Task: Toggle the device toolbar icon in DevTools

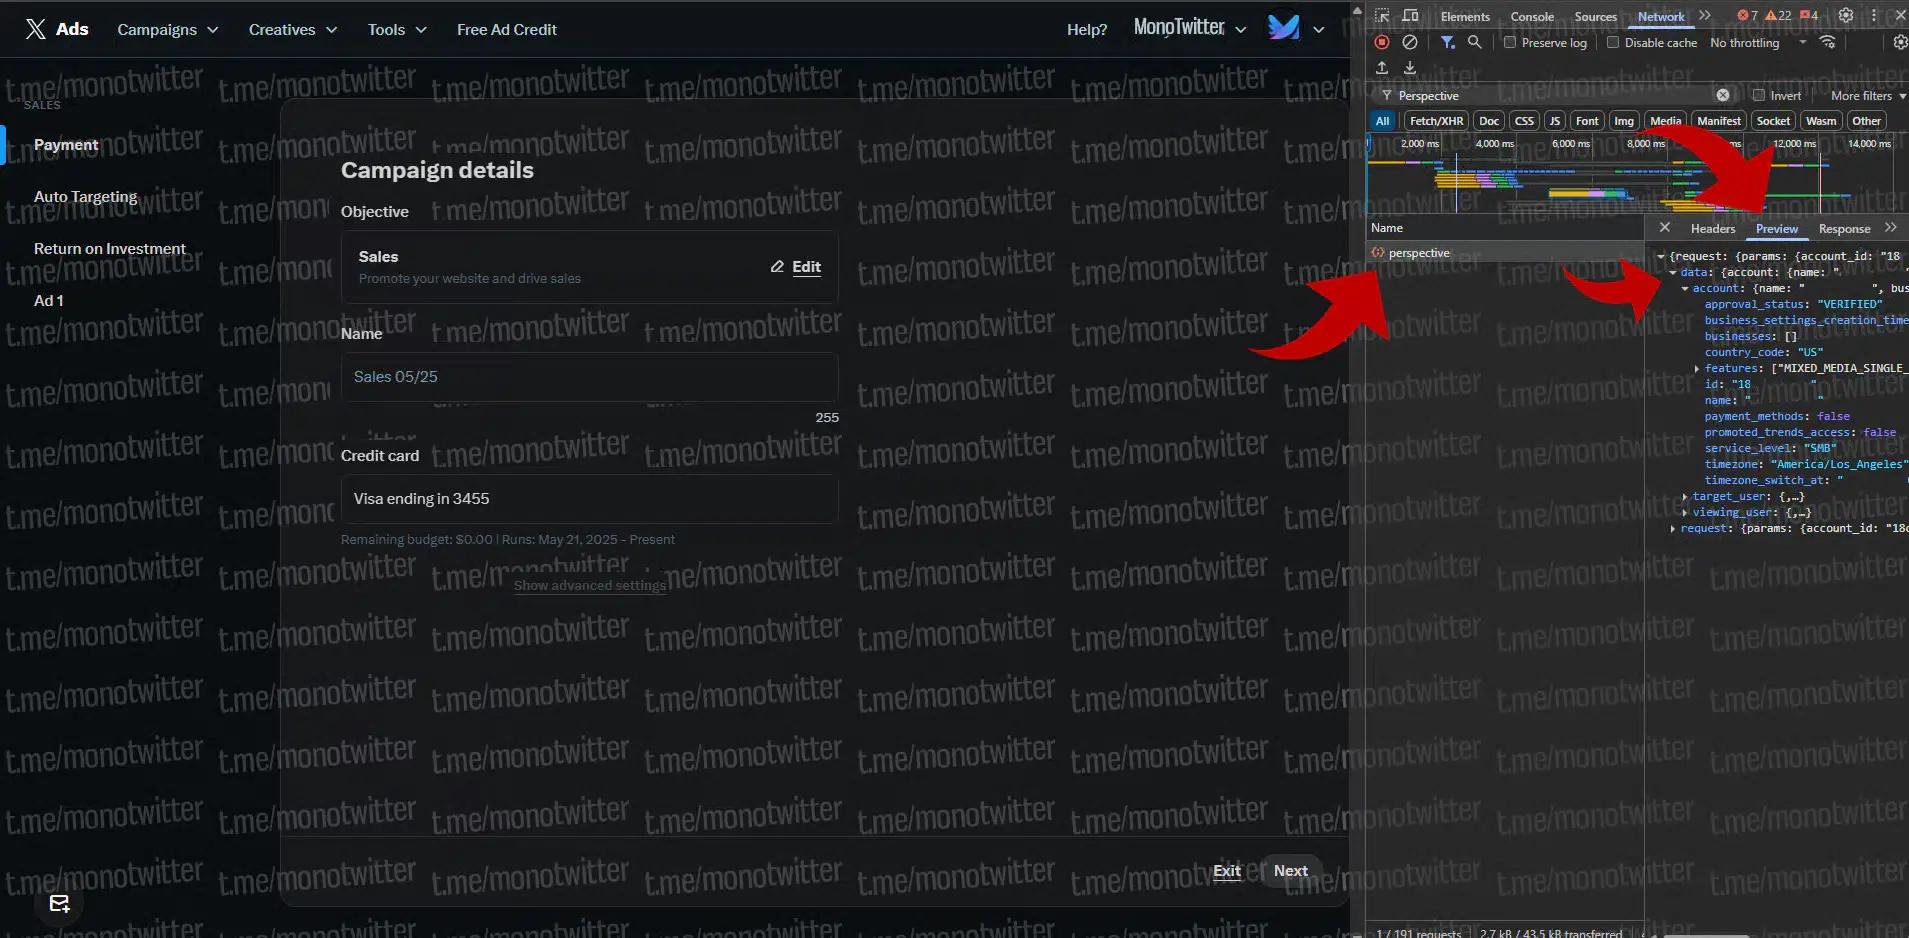Action: [1410, 16]
